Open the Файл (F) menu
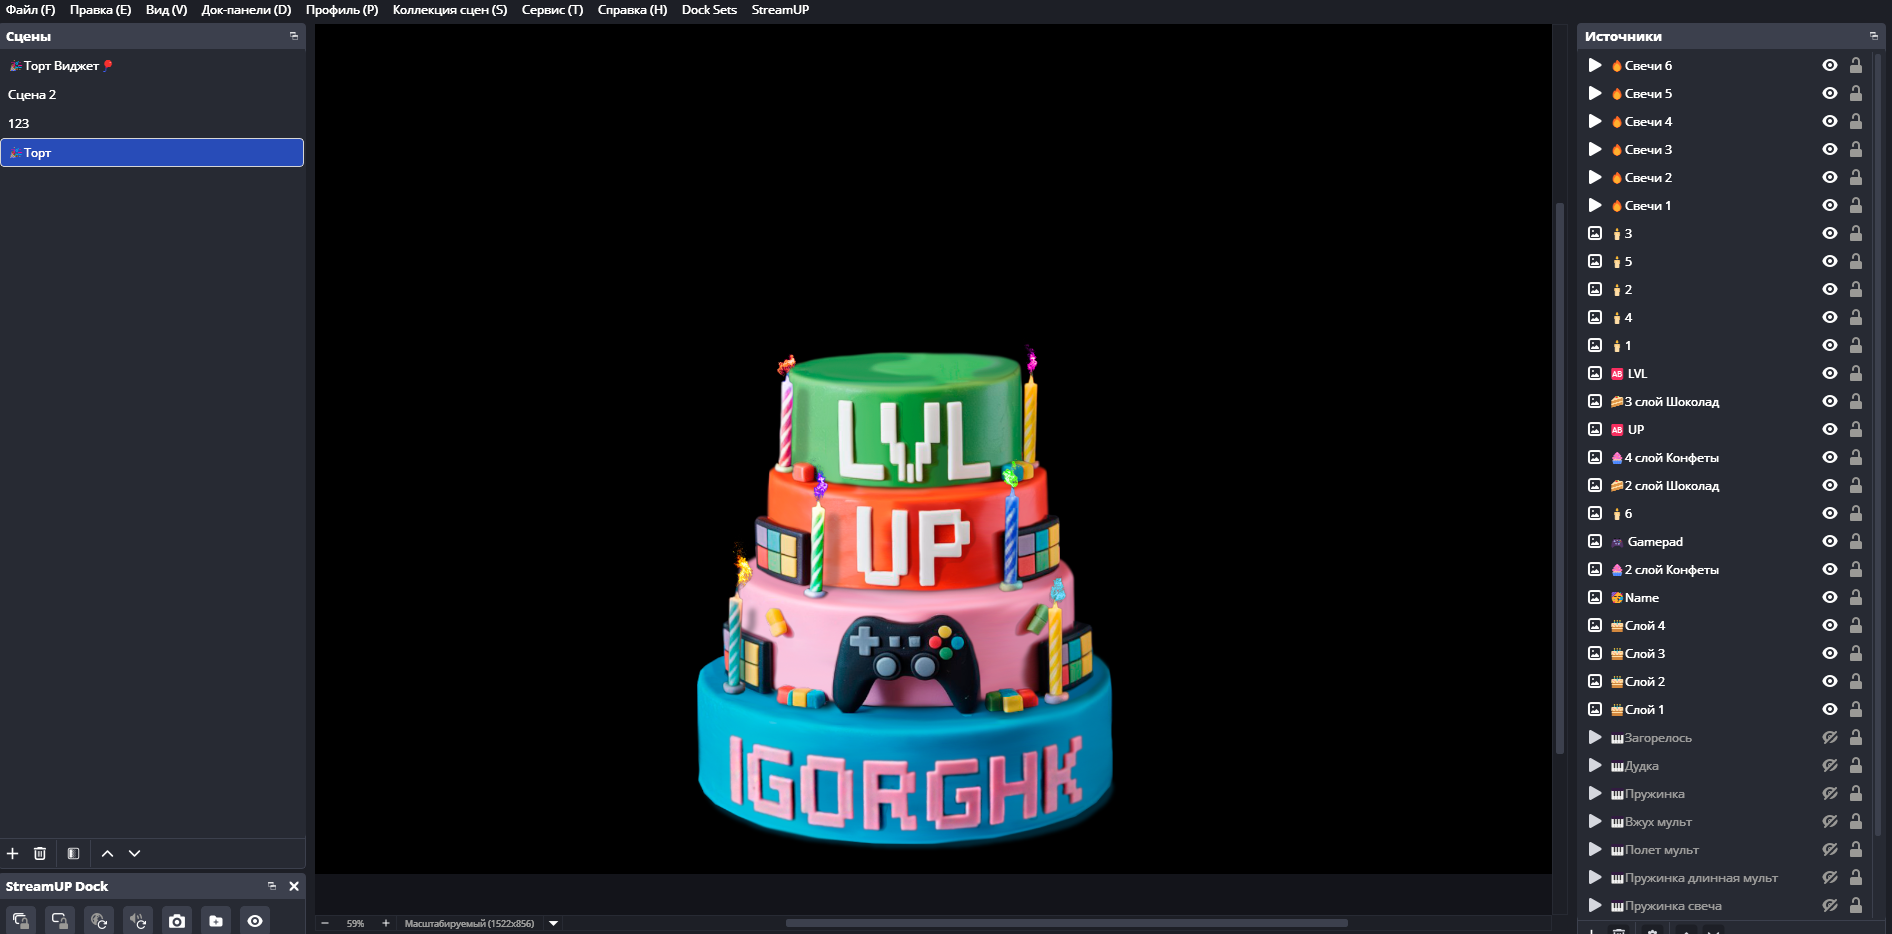 (30, 10)
